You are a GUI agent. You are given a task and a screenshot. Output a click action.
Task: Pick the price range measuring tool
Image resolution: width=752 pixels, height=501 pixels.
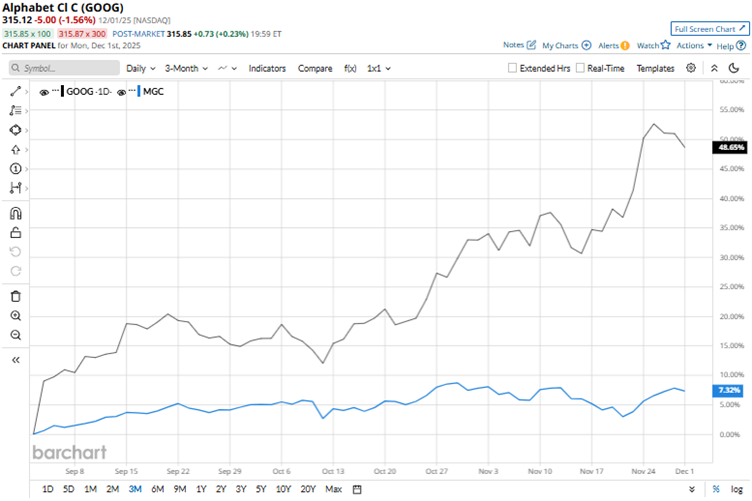pos(15,188)
